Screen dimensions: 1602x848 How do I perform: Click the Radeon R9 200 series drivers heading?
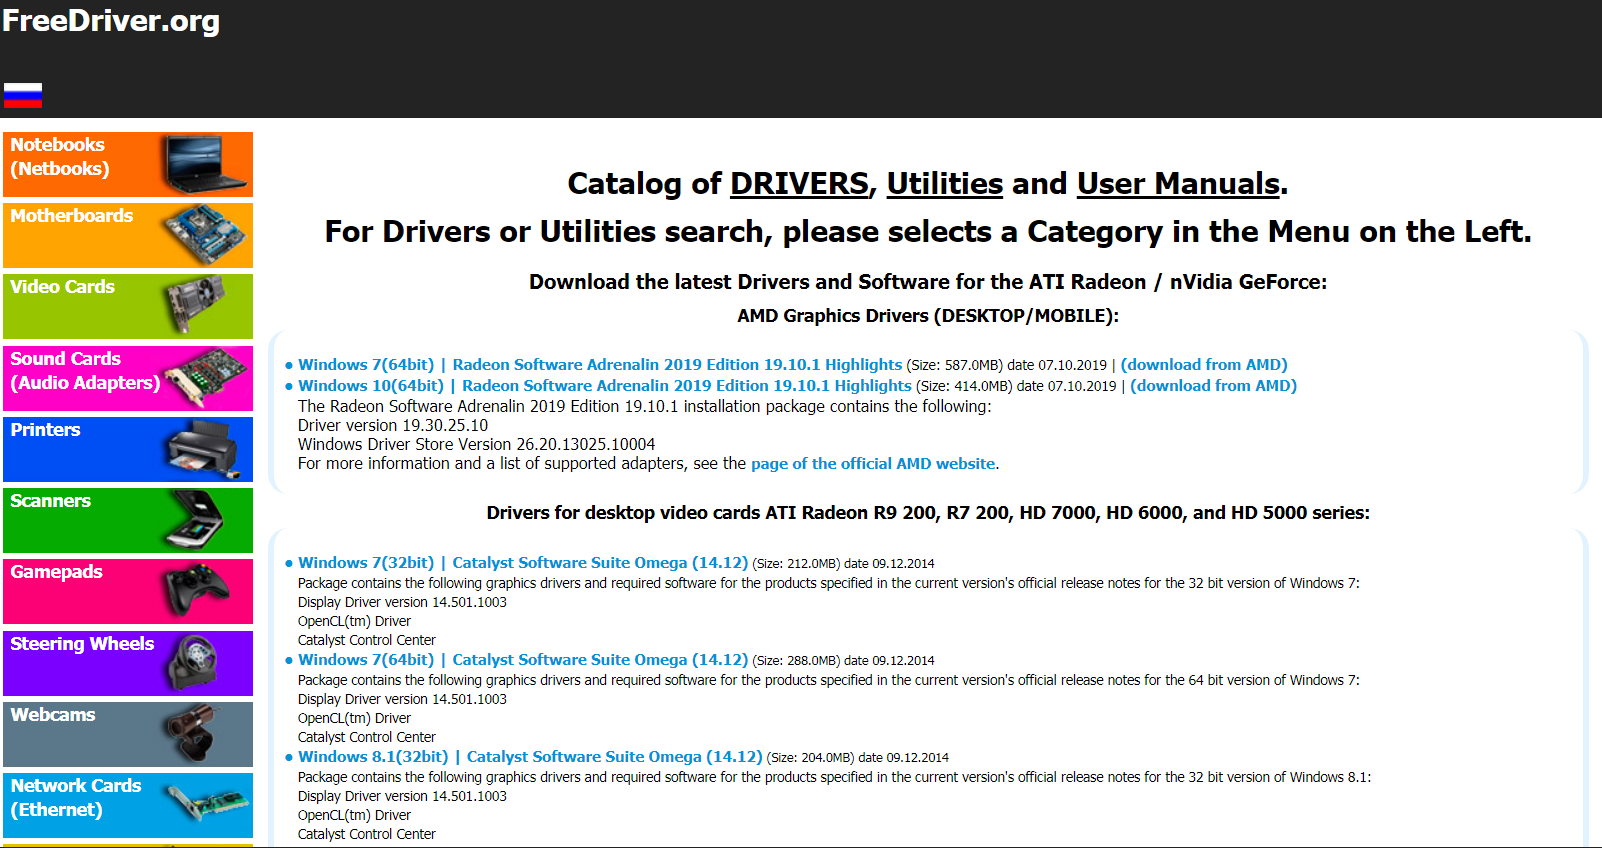[928, 513]
